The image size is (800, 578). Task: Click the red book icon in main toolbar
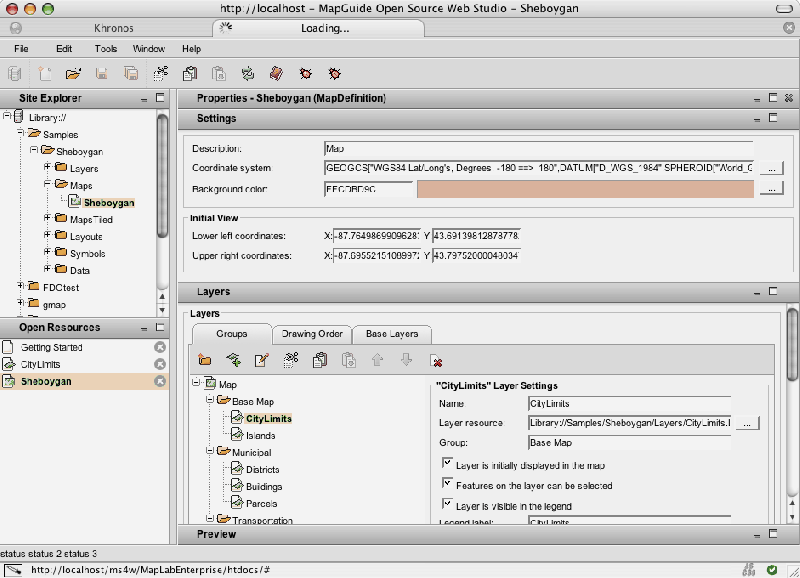point(276,73)
